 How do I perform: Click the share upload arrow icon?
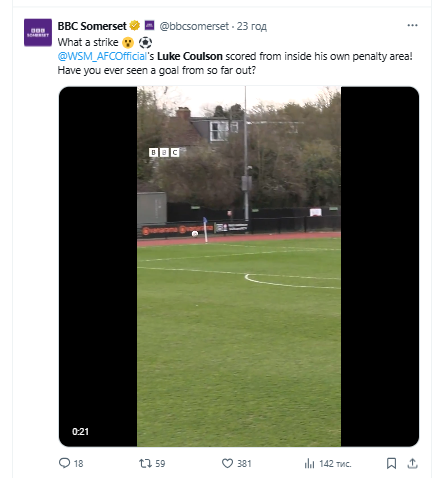tap(412, 463)
